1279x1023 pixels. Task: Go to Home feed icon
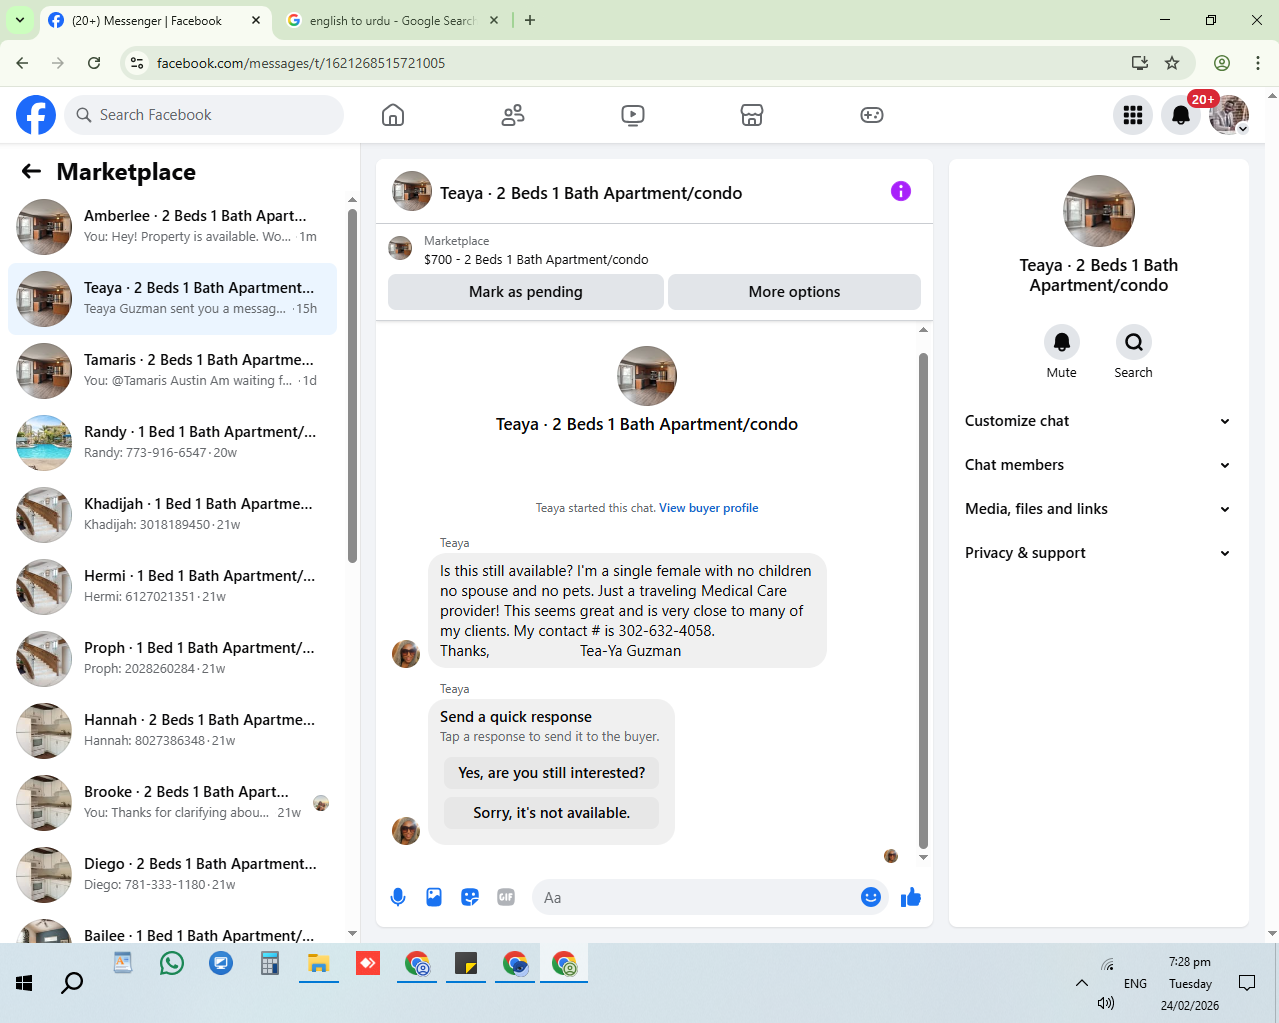[x=393, y=115]
